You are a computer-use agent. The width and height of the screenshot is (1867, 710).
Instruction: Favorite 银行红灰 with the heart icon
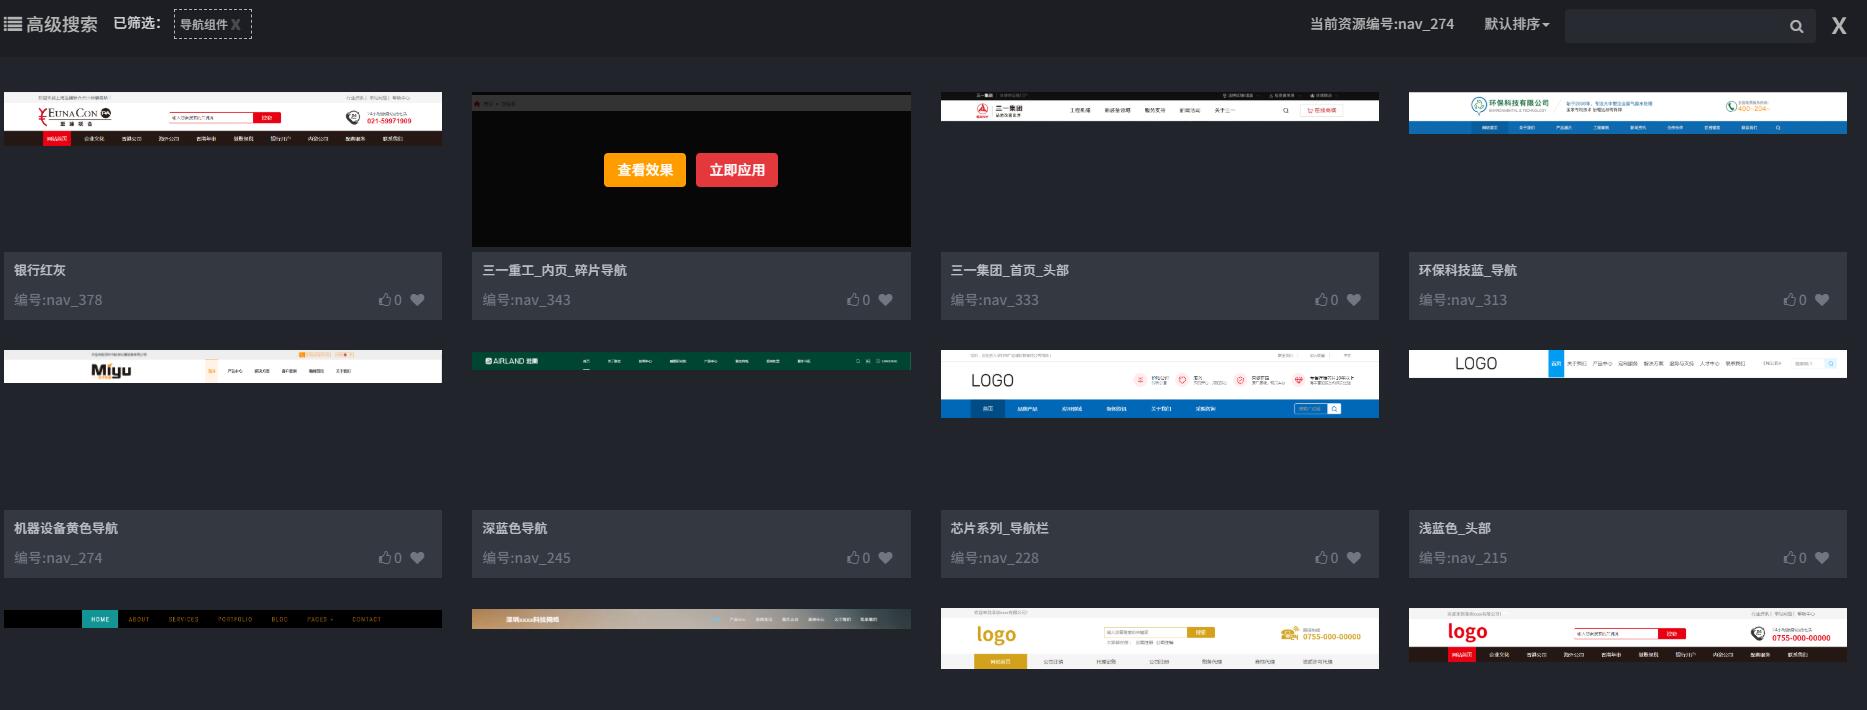click(x=417, y=300)
